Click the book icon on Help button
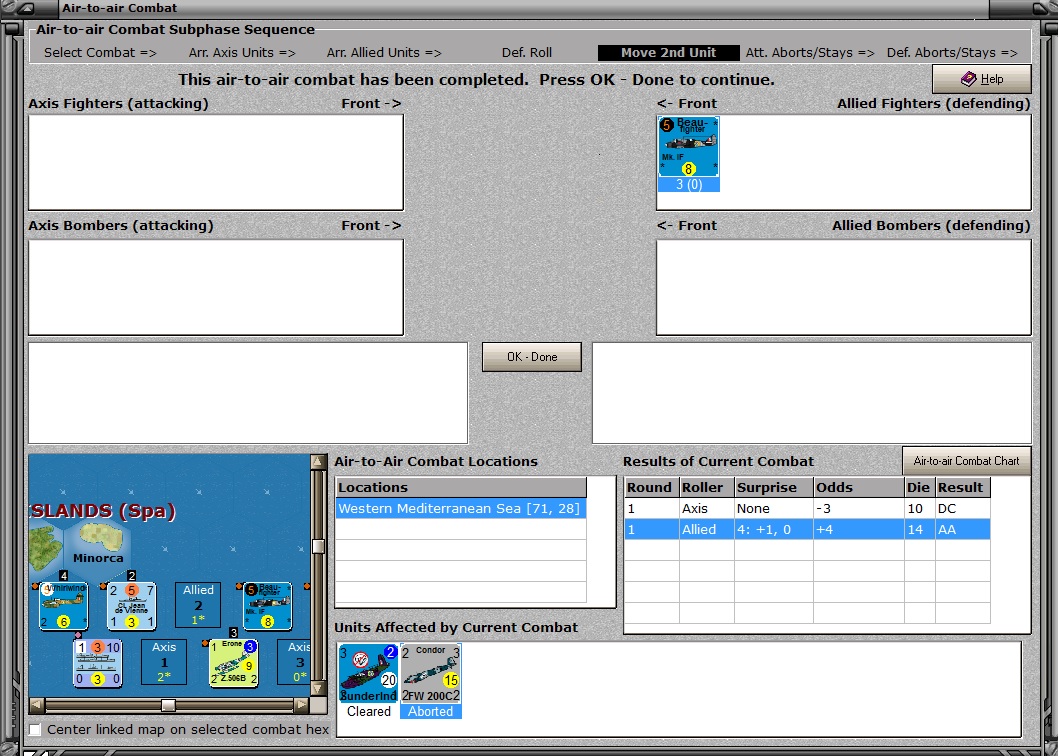Screen dimensions: 1058x756 968,79
